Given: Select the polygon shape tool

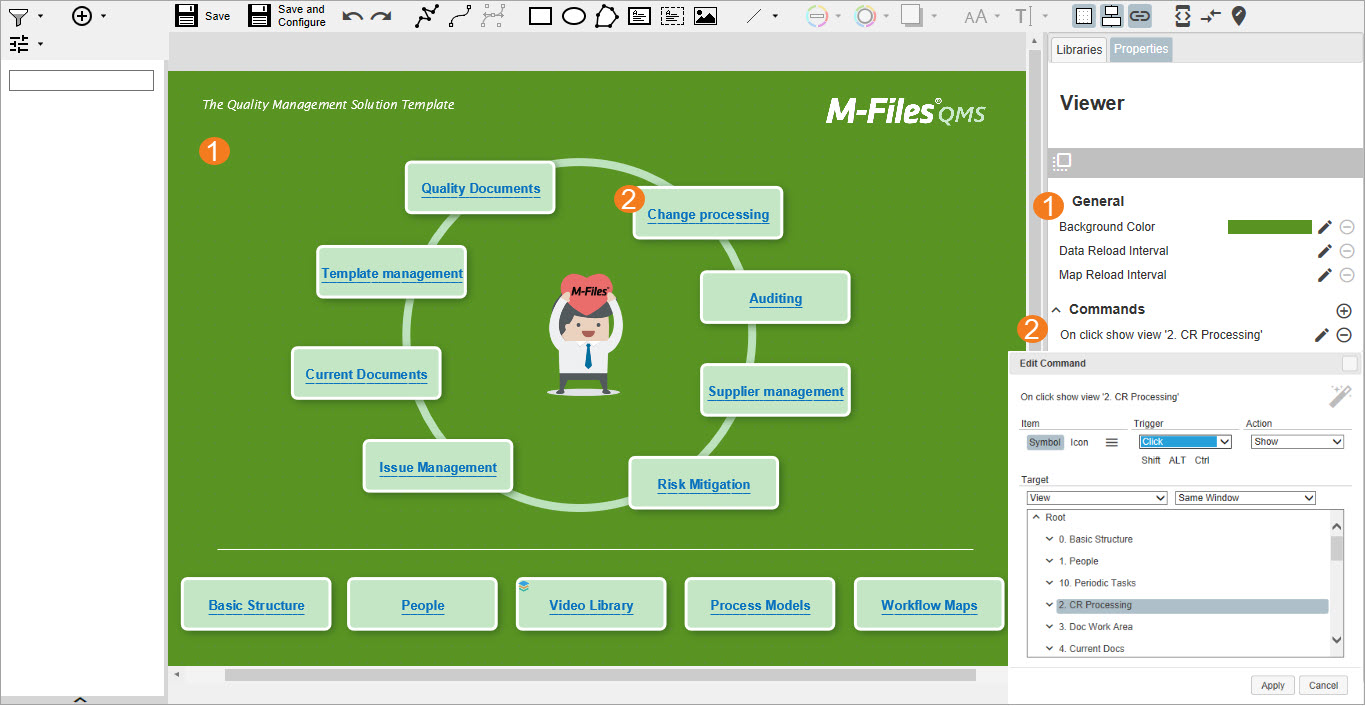Looking at the screenshot, I should click(x=606, y=16).
